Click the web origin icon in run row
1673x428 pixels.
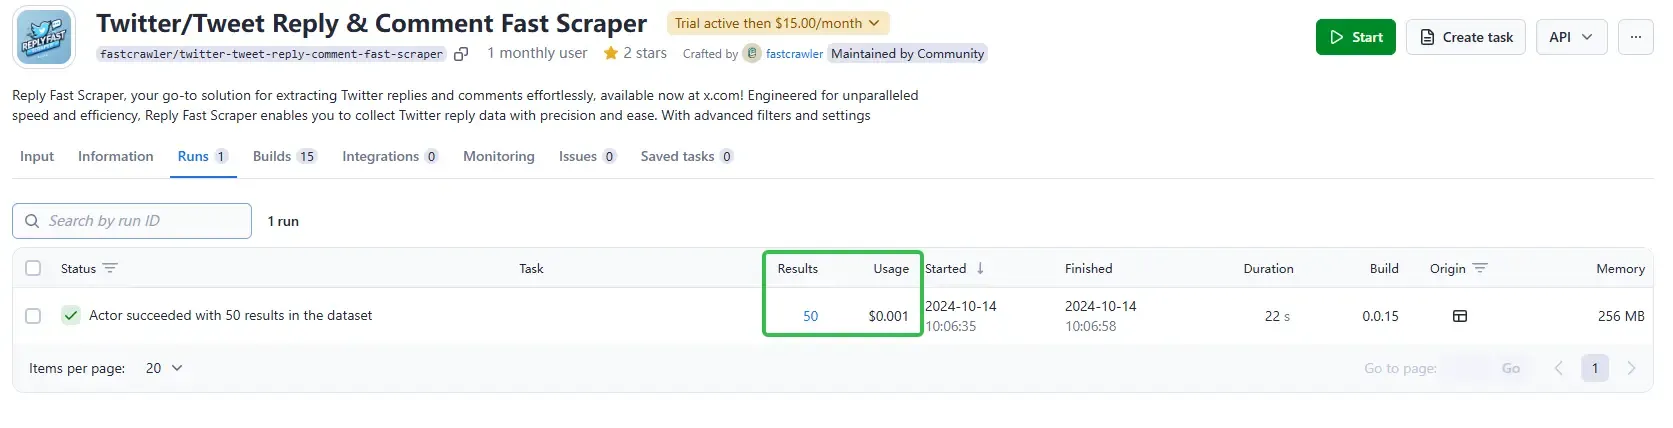click(1459, 316)
